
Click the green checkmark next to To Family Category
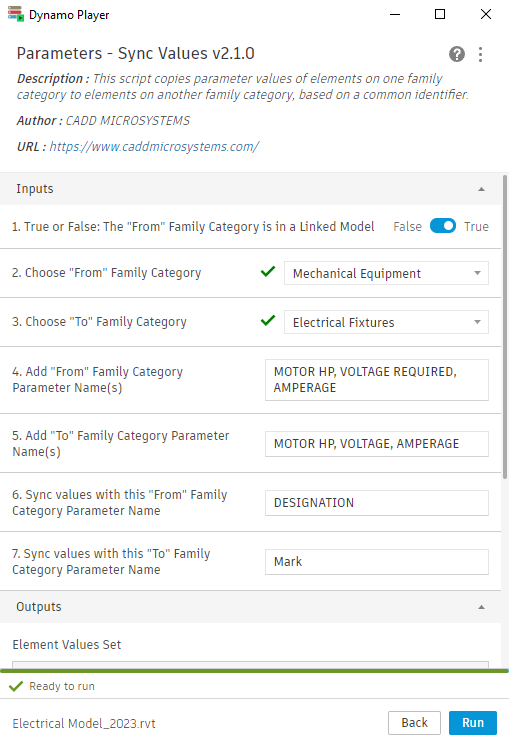click(x=268, y=321)
